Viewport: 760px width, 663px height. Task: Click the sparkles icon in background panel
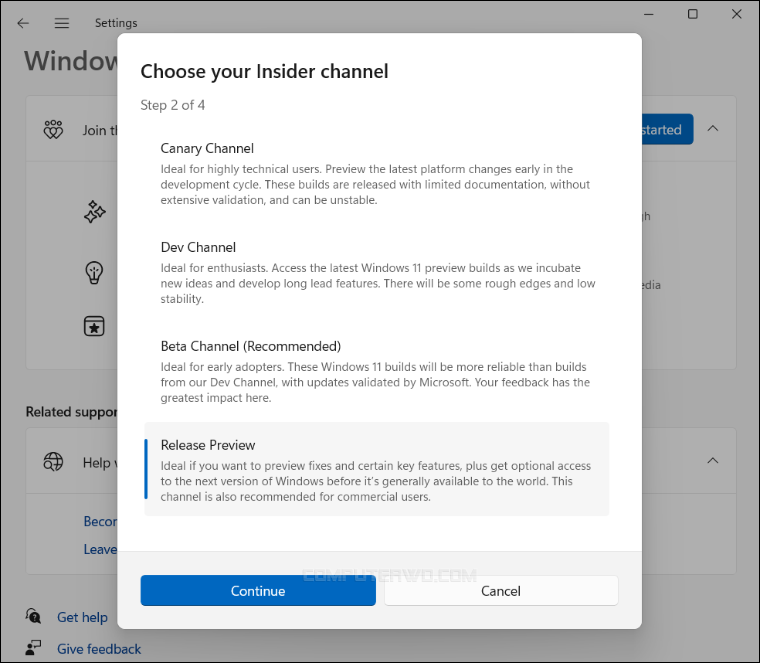click(95, 212)
